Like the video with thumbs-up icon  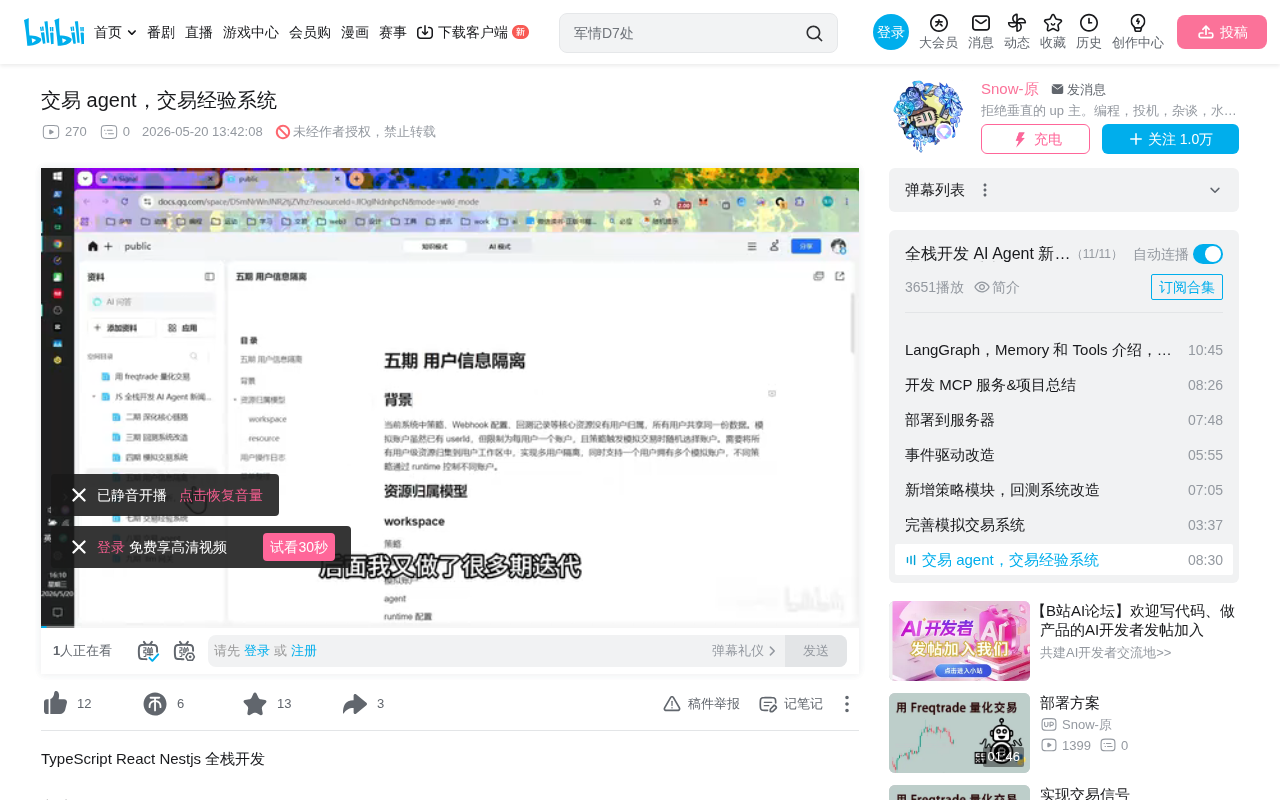55,704
